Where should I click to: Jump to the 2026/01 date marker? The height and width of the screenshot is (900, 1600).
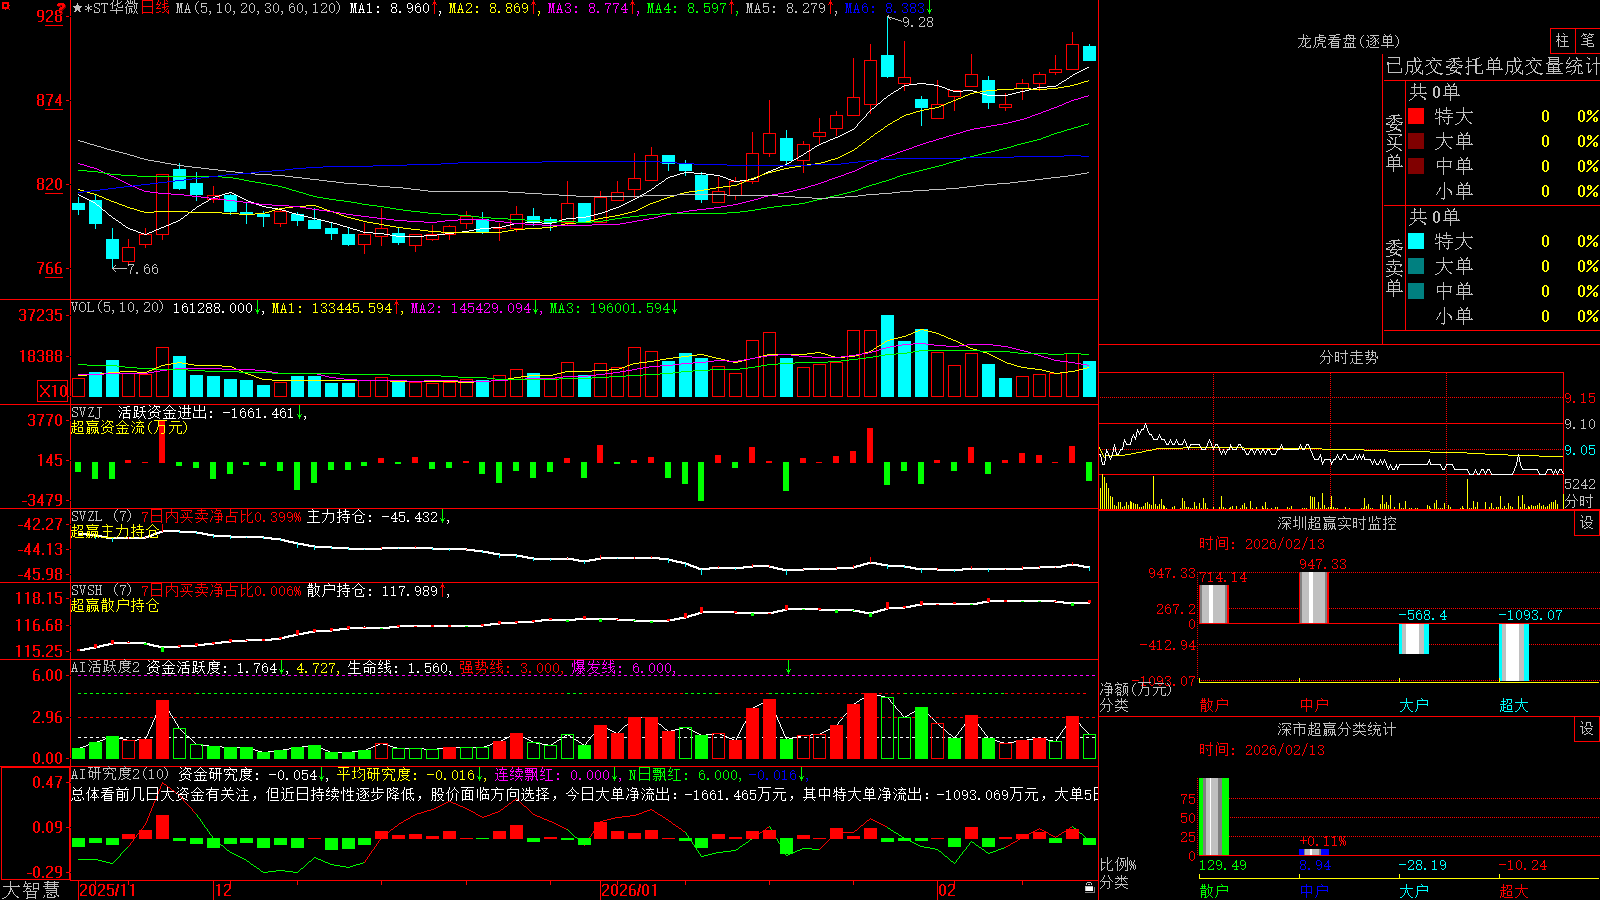click(629, 890)
